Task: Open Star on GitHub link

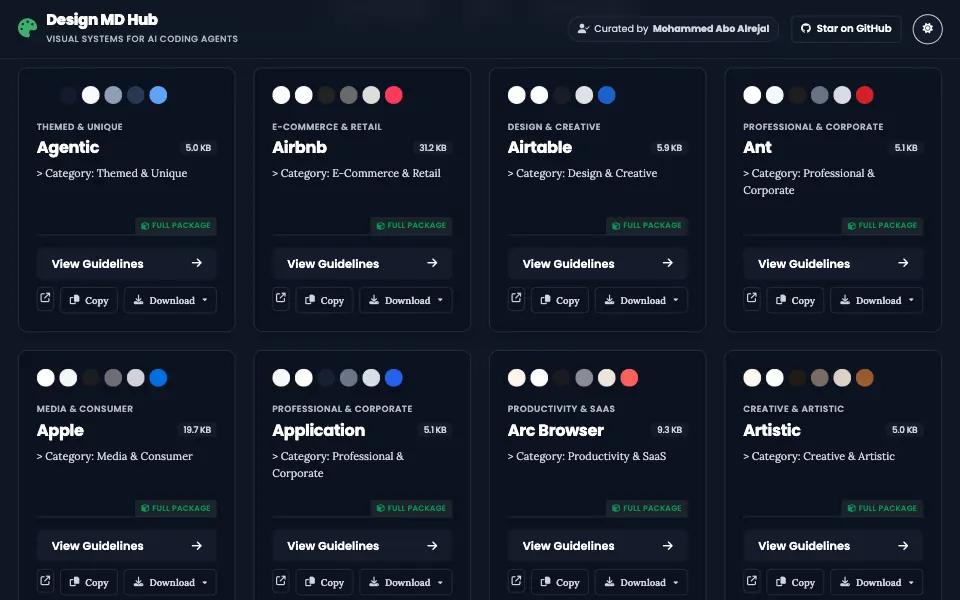Action: pos(846,29)
